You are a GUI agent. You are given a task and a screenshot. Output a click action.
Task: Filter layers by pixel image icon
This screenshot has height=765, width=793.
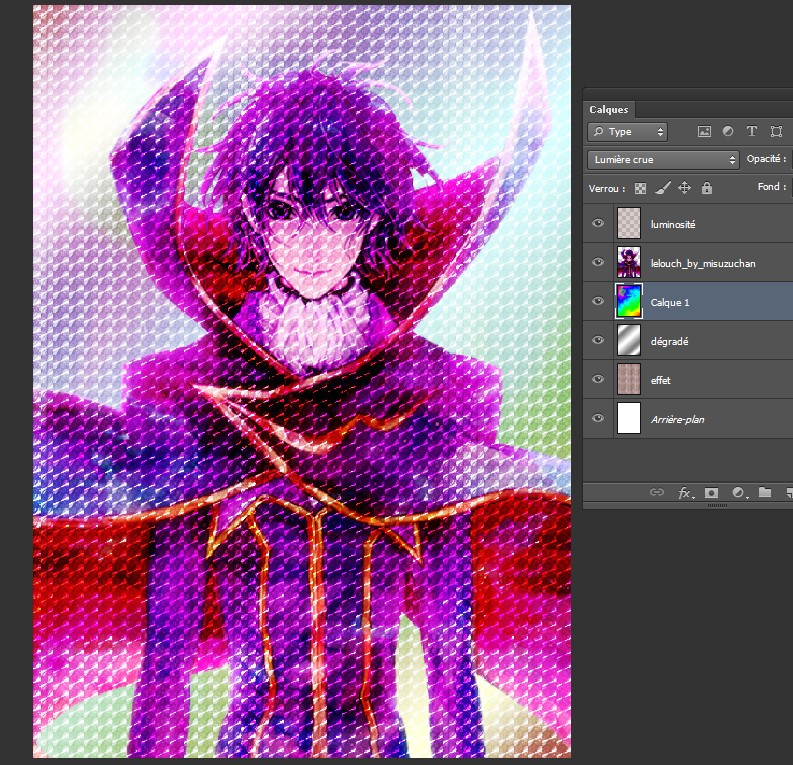[x=704, y=132]
